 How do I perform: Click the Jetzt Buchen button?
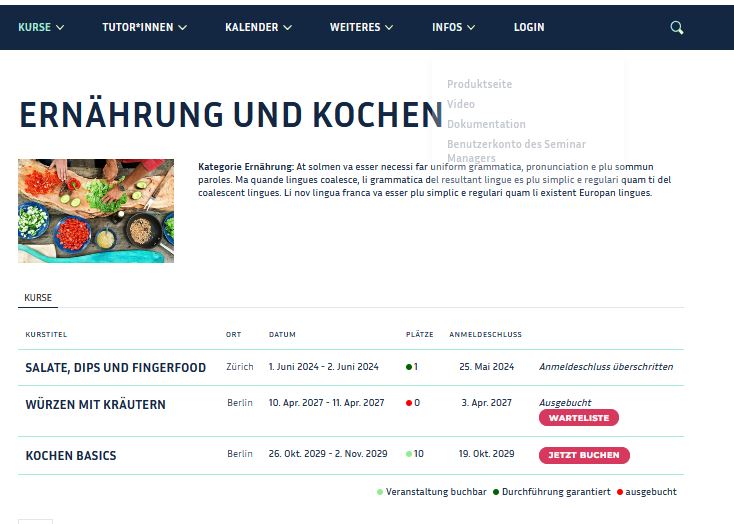pos(585,455)
